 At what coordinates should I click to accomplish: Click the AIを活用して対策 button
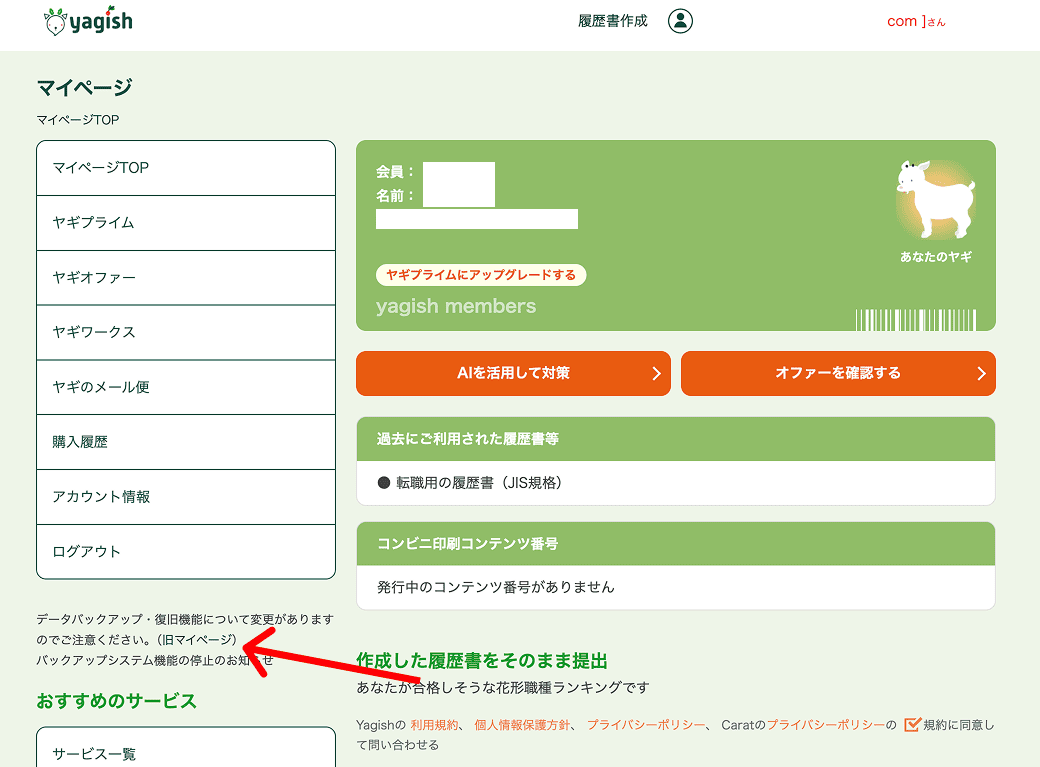[x=513, y=374]
